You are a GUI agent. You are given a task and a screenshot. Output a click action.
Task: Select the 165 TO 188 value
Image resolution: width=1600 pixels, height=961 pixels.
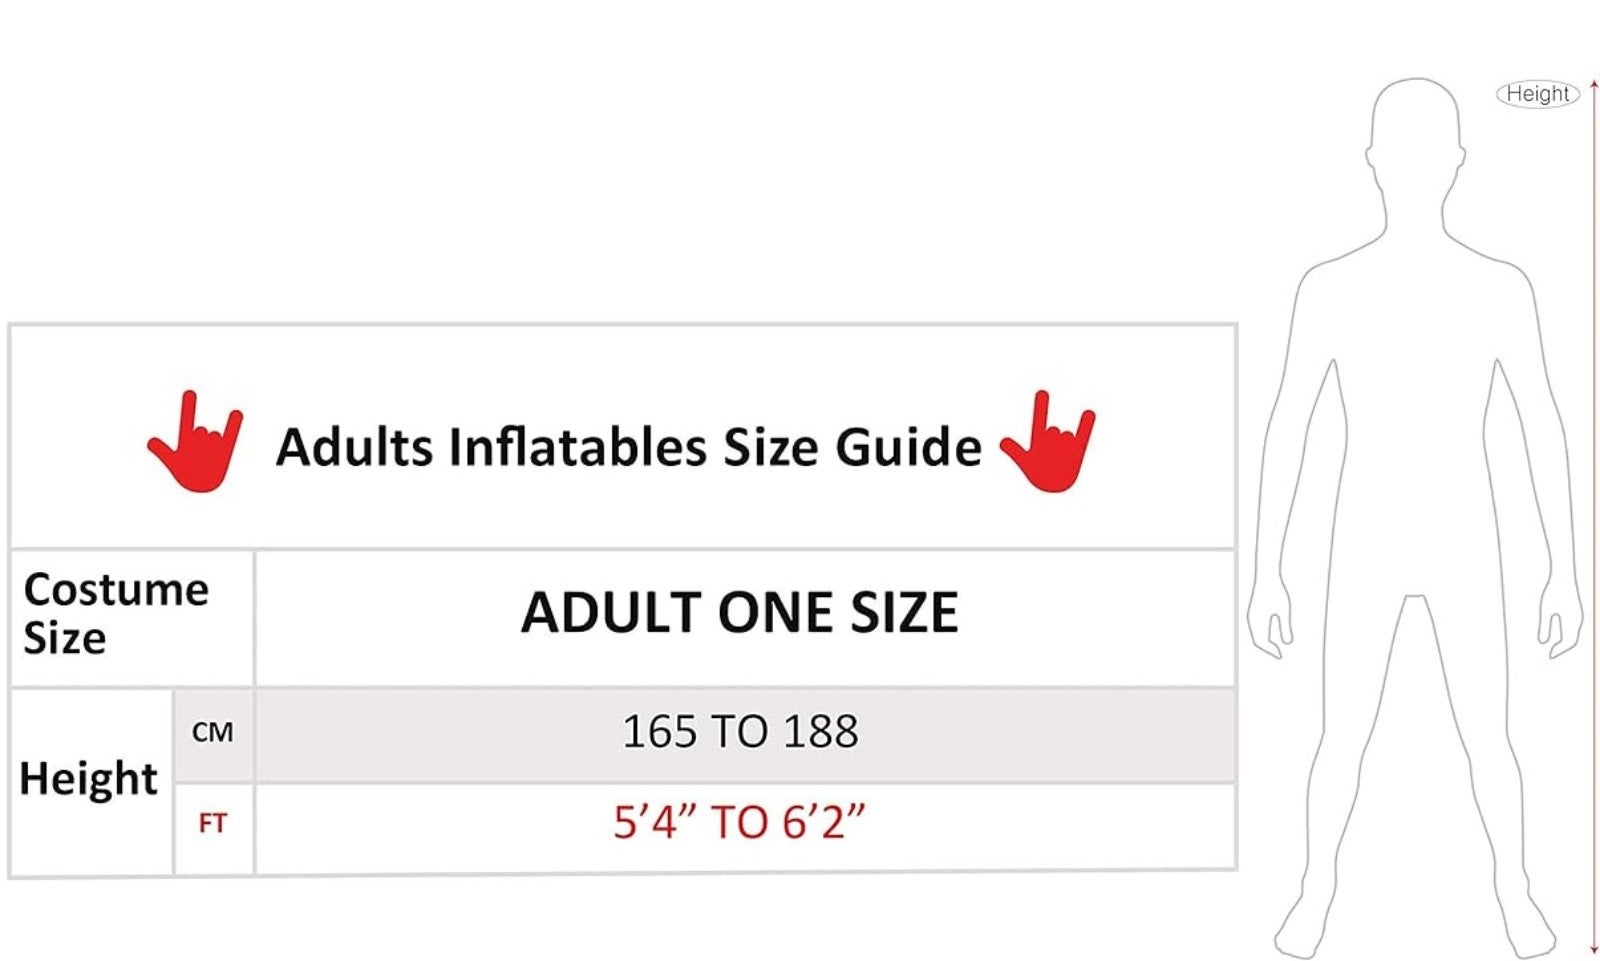coord(740,732)
